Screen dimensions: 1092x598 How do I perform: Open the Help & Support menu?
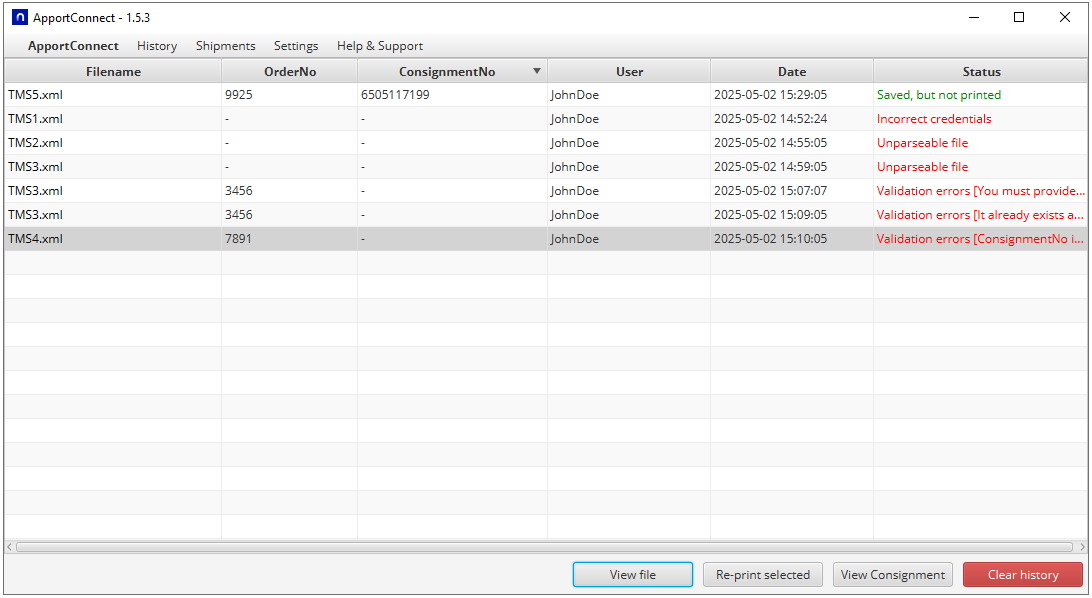click(x=379, y=46)
